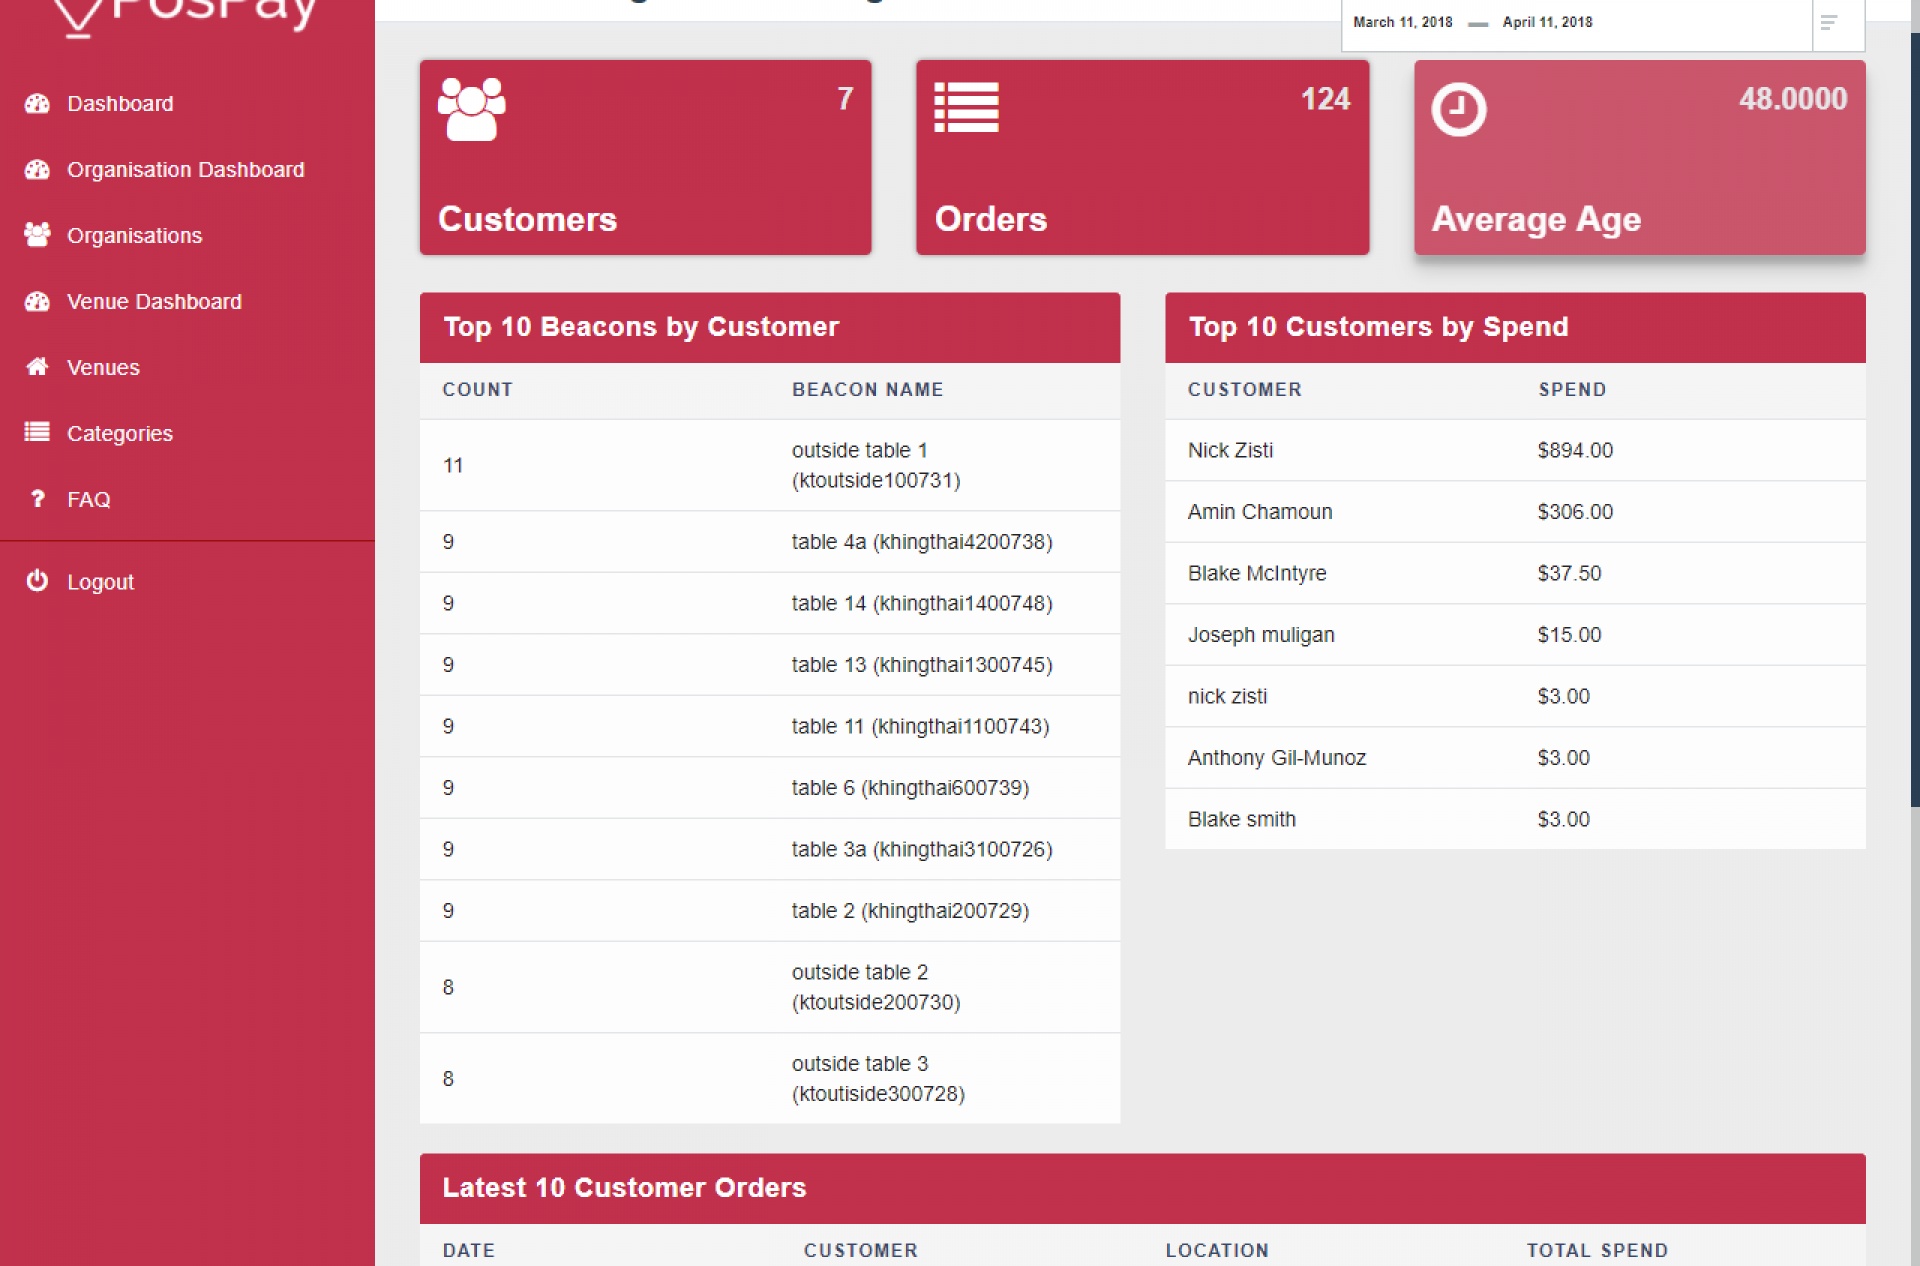The image size is (1920, 1266).
Task: Click customer Blake smith
Action: (1241, 819)
